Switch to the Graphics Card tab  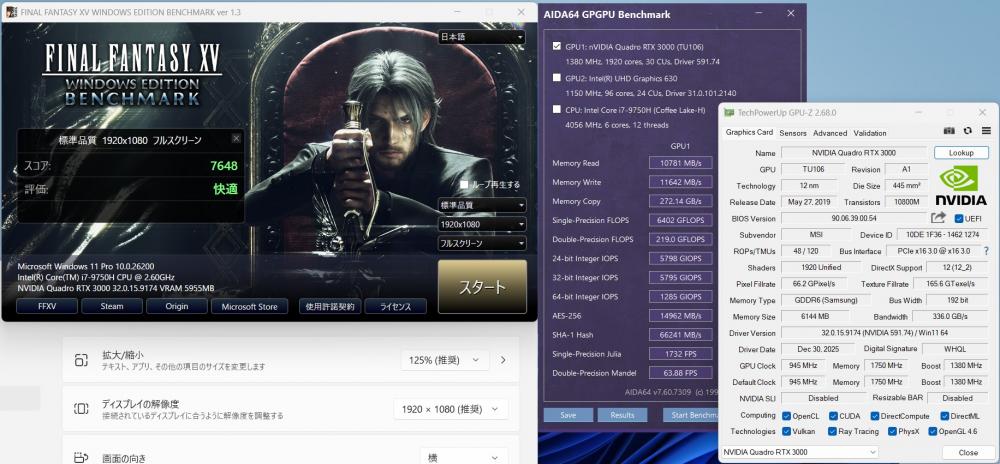pos(749,133)
